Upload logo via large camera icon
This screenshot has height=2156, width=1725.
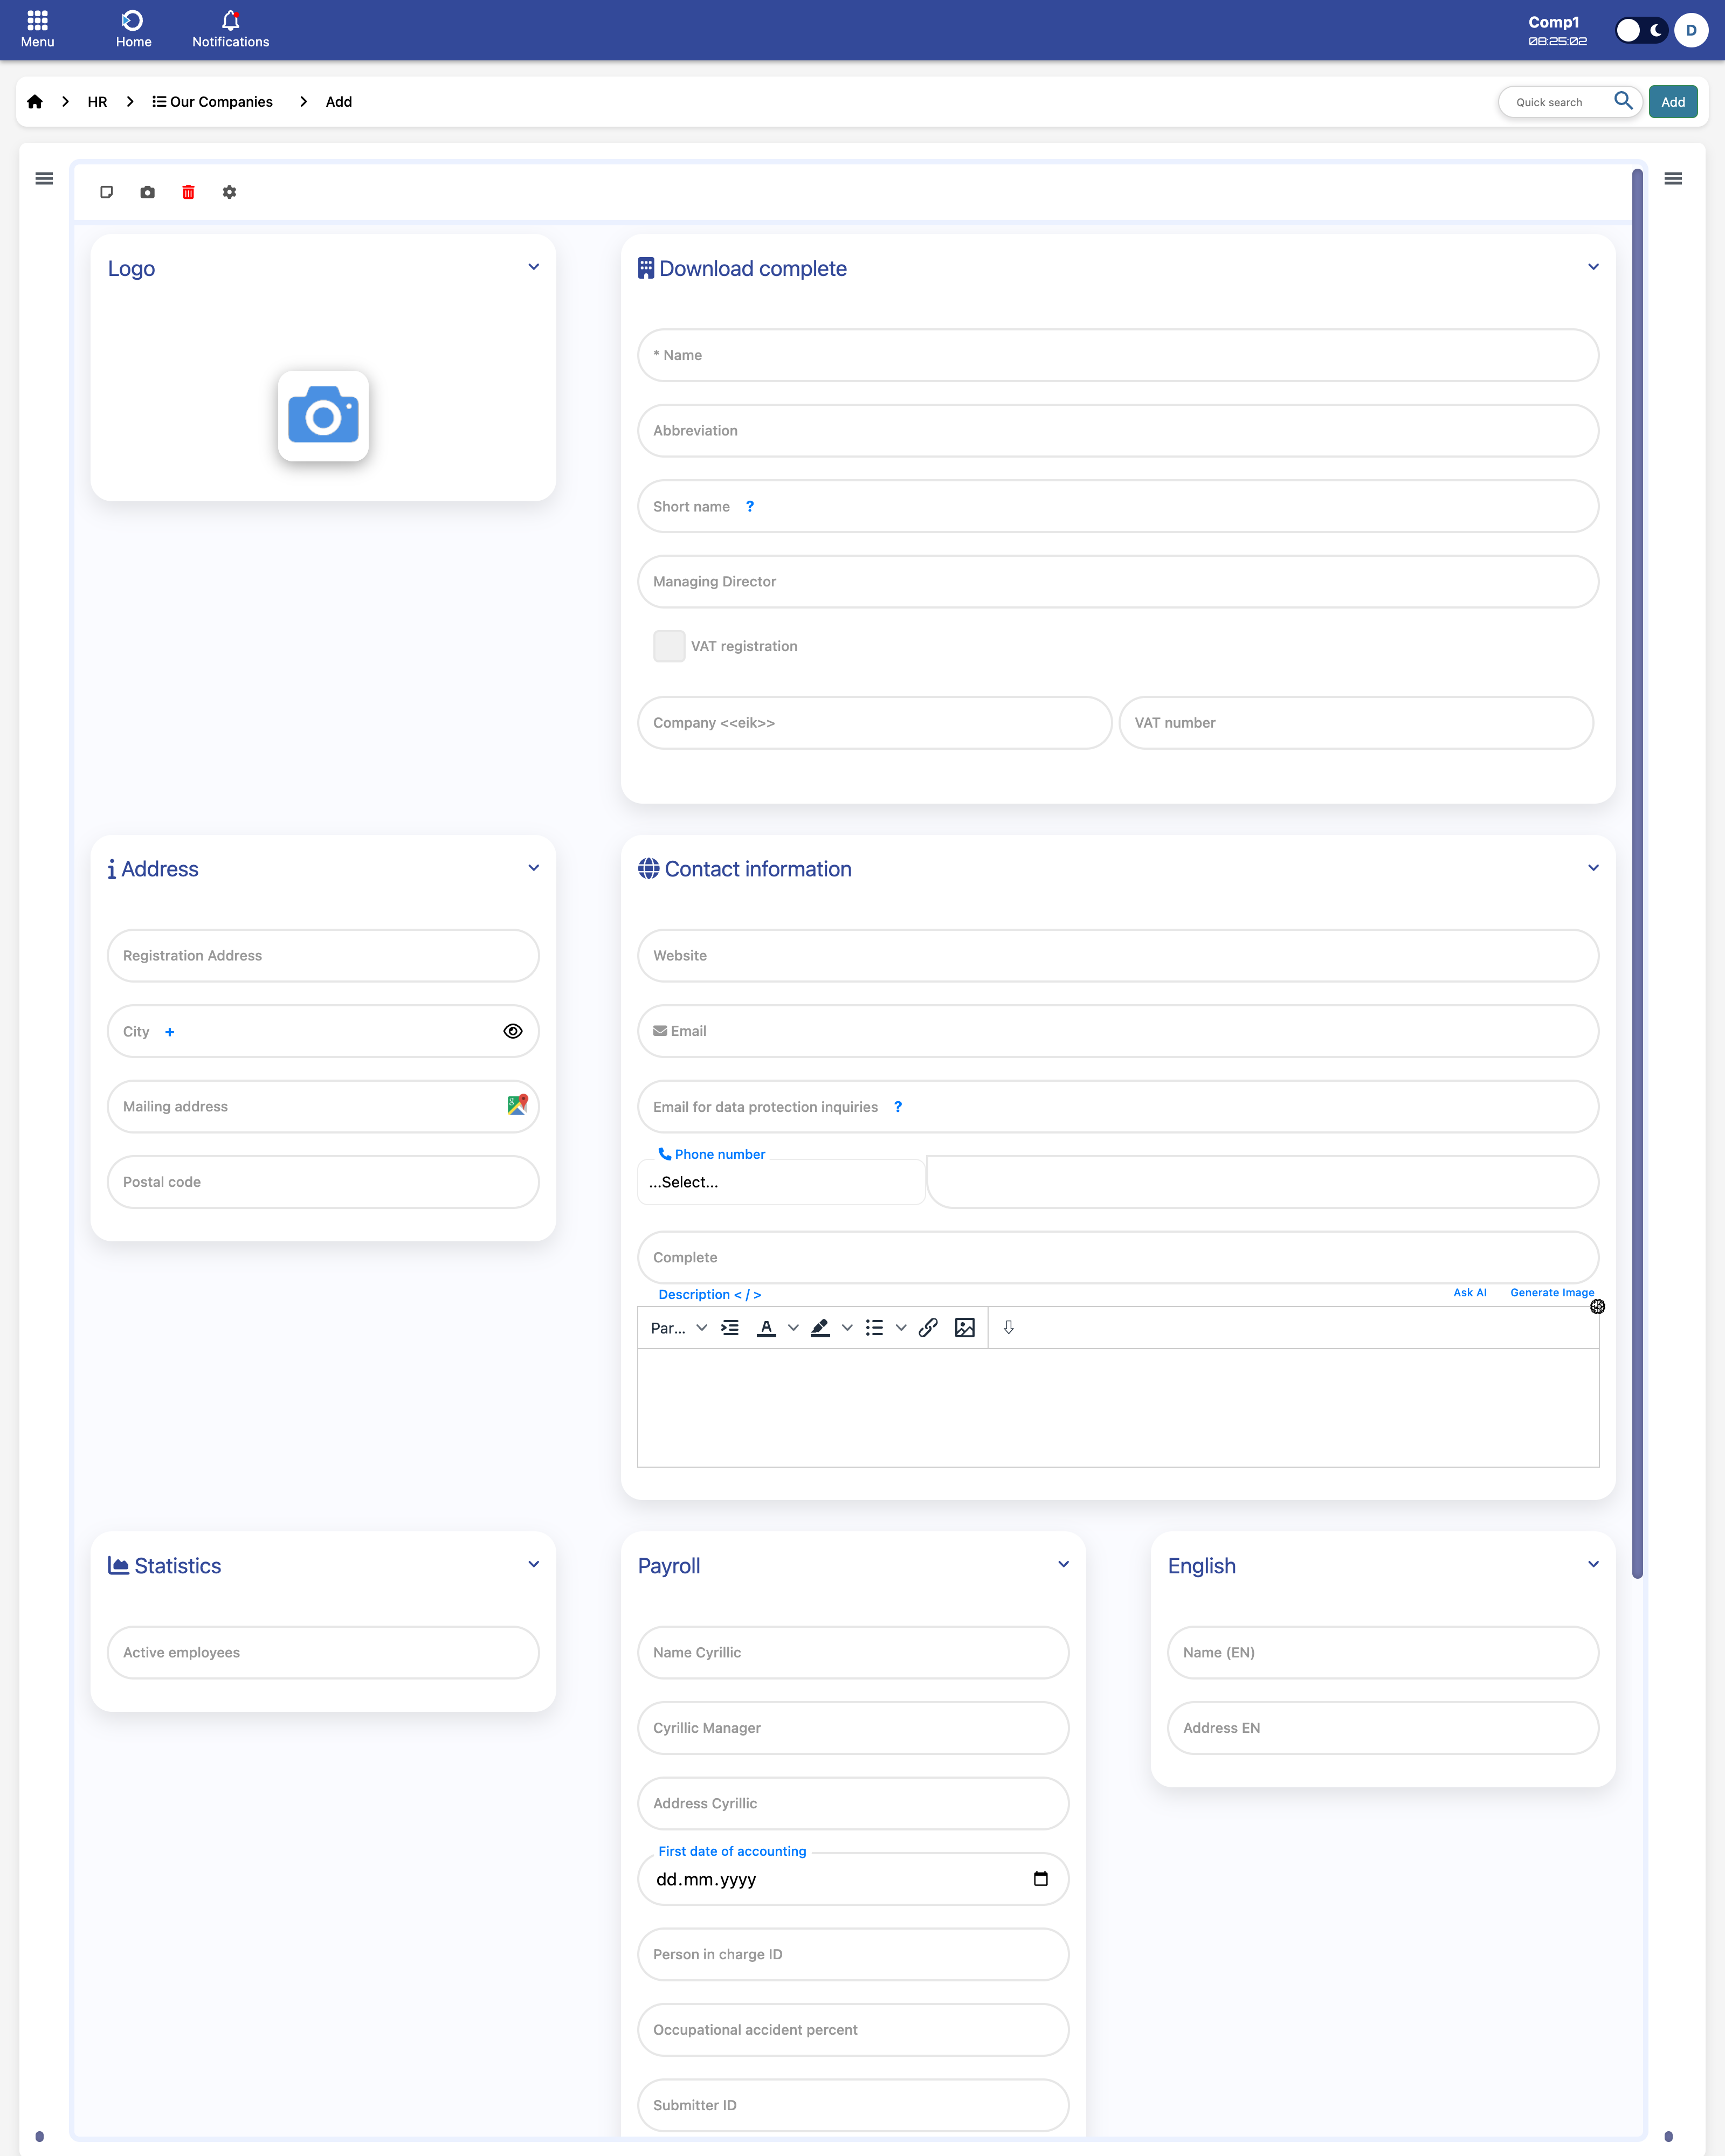coord(323,416)
